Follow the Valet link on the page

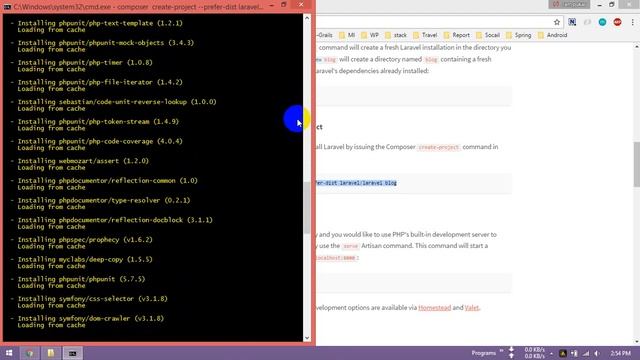click(x=472, y=308)
